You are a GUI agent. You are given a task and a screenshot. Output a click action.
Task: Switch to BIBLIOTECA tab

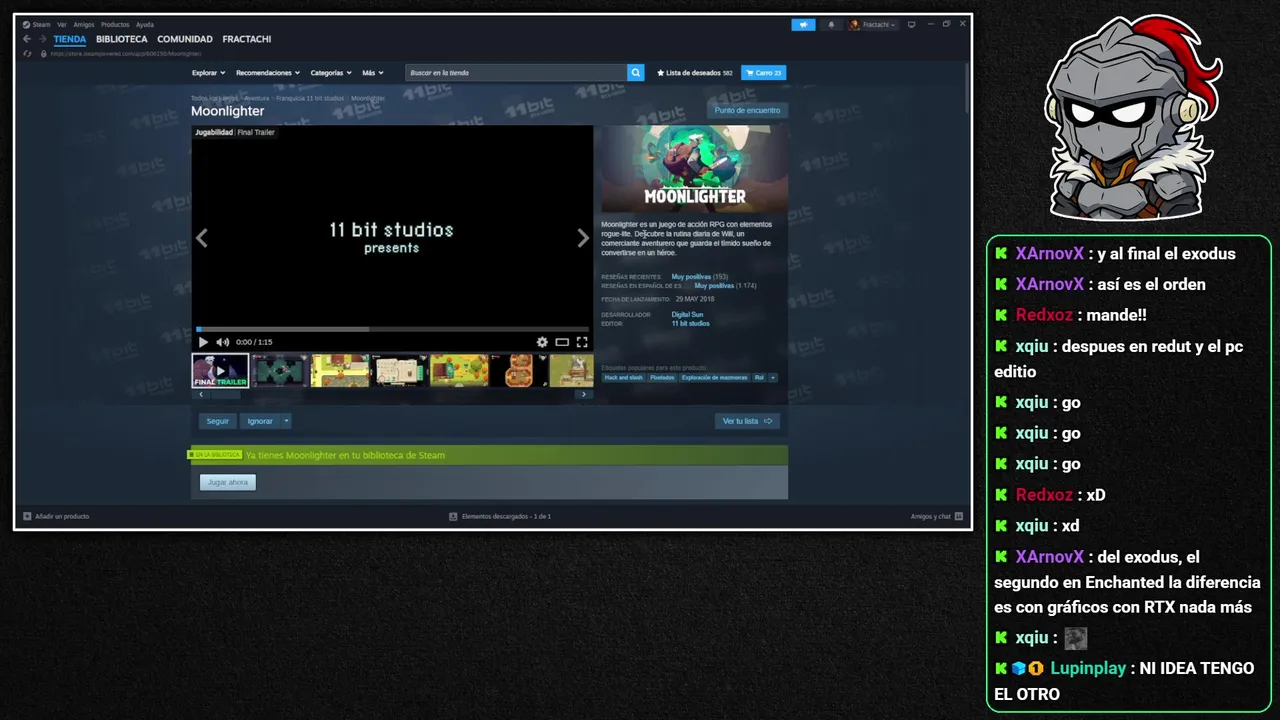[x=122, y=39]
